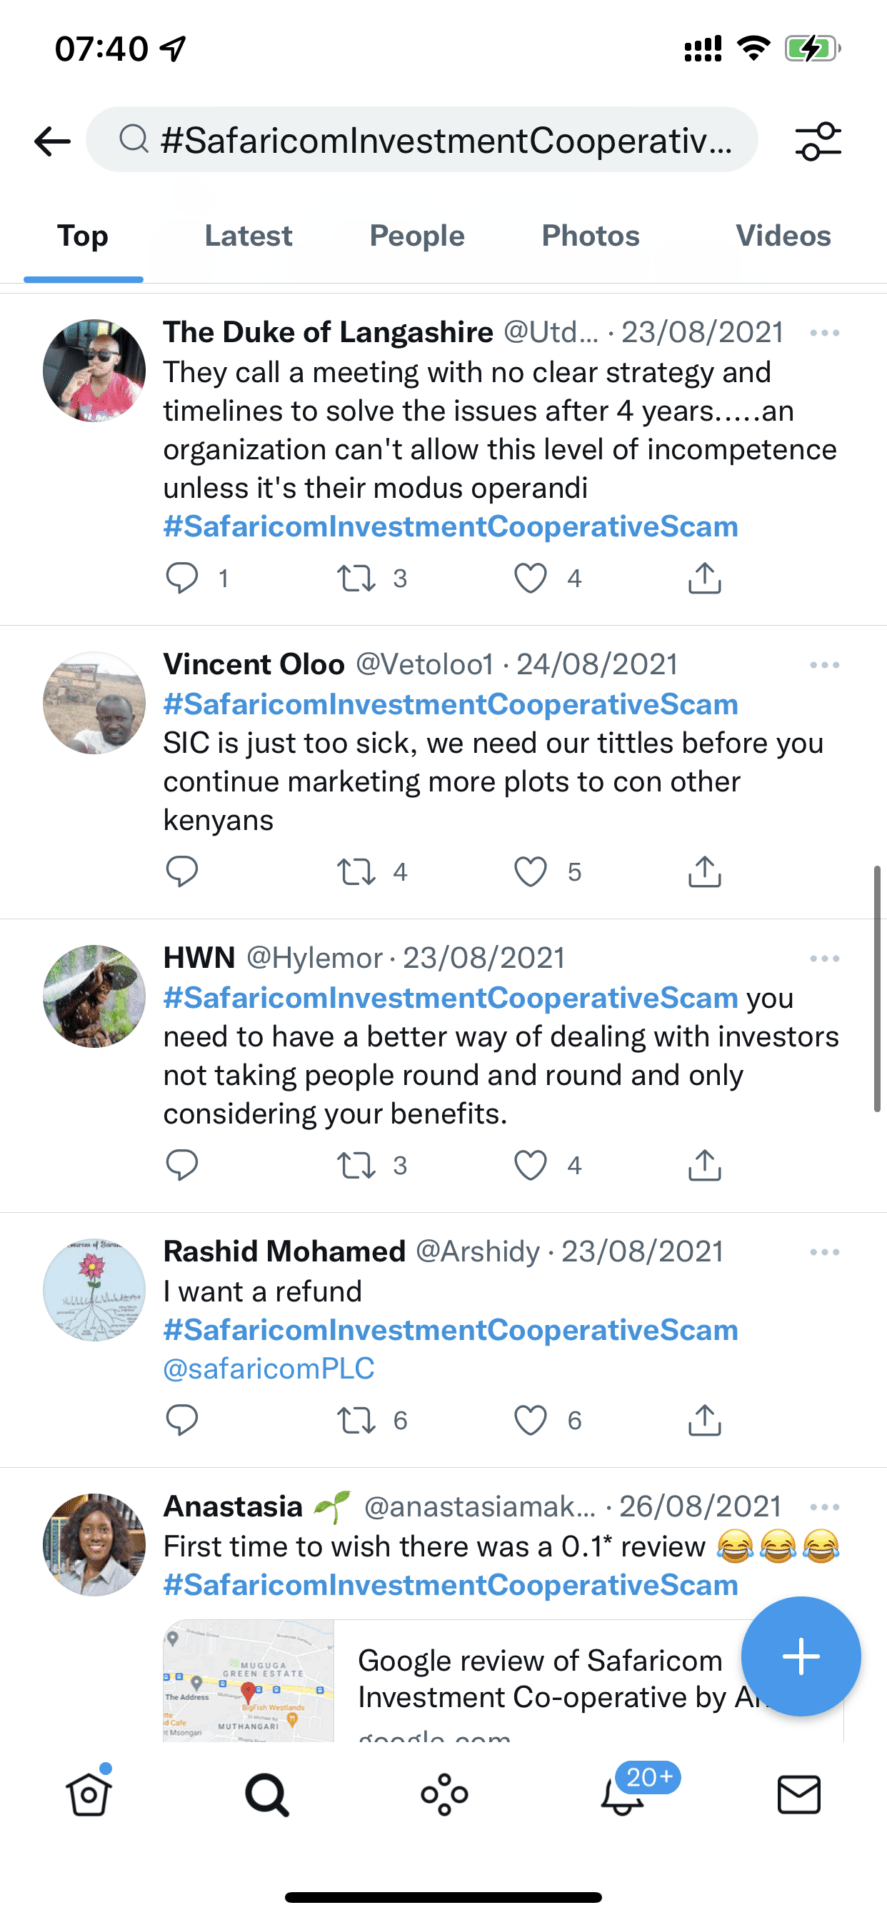Screen dimensions: 887x1920
Task: Open the @safaricomPLC mention link
Action: [x=269, y=1369]
